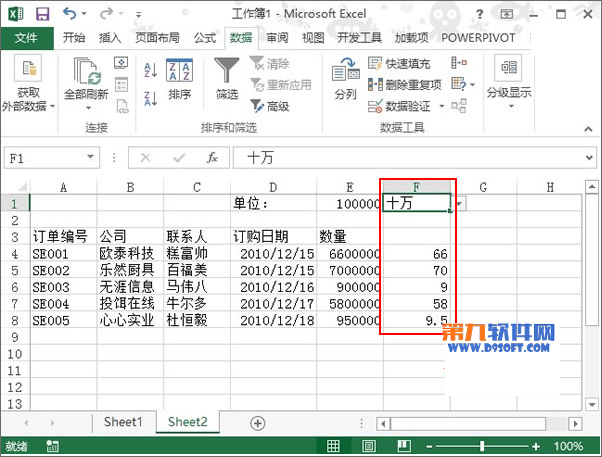Image resolution: width=602 pixels, height=457 pixels.
Task: Click the vertical scroll down arrow
Action: pyautogui.click(x=591, y=404)
